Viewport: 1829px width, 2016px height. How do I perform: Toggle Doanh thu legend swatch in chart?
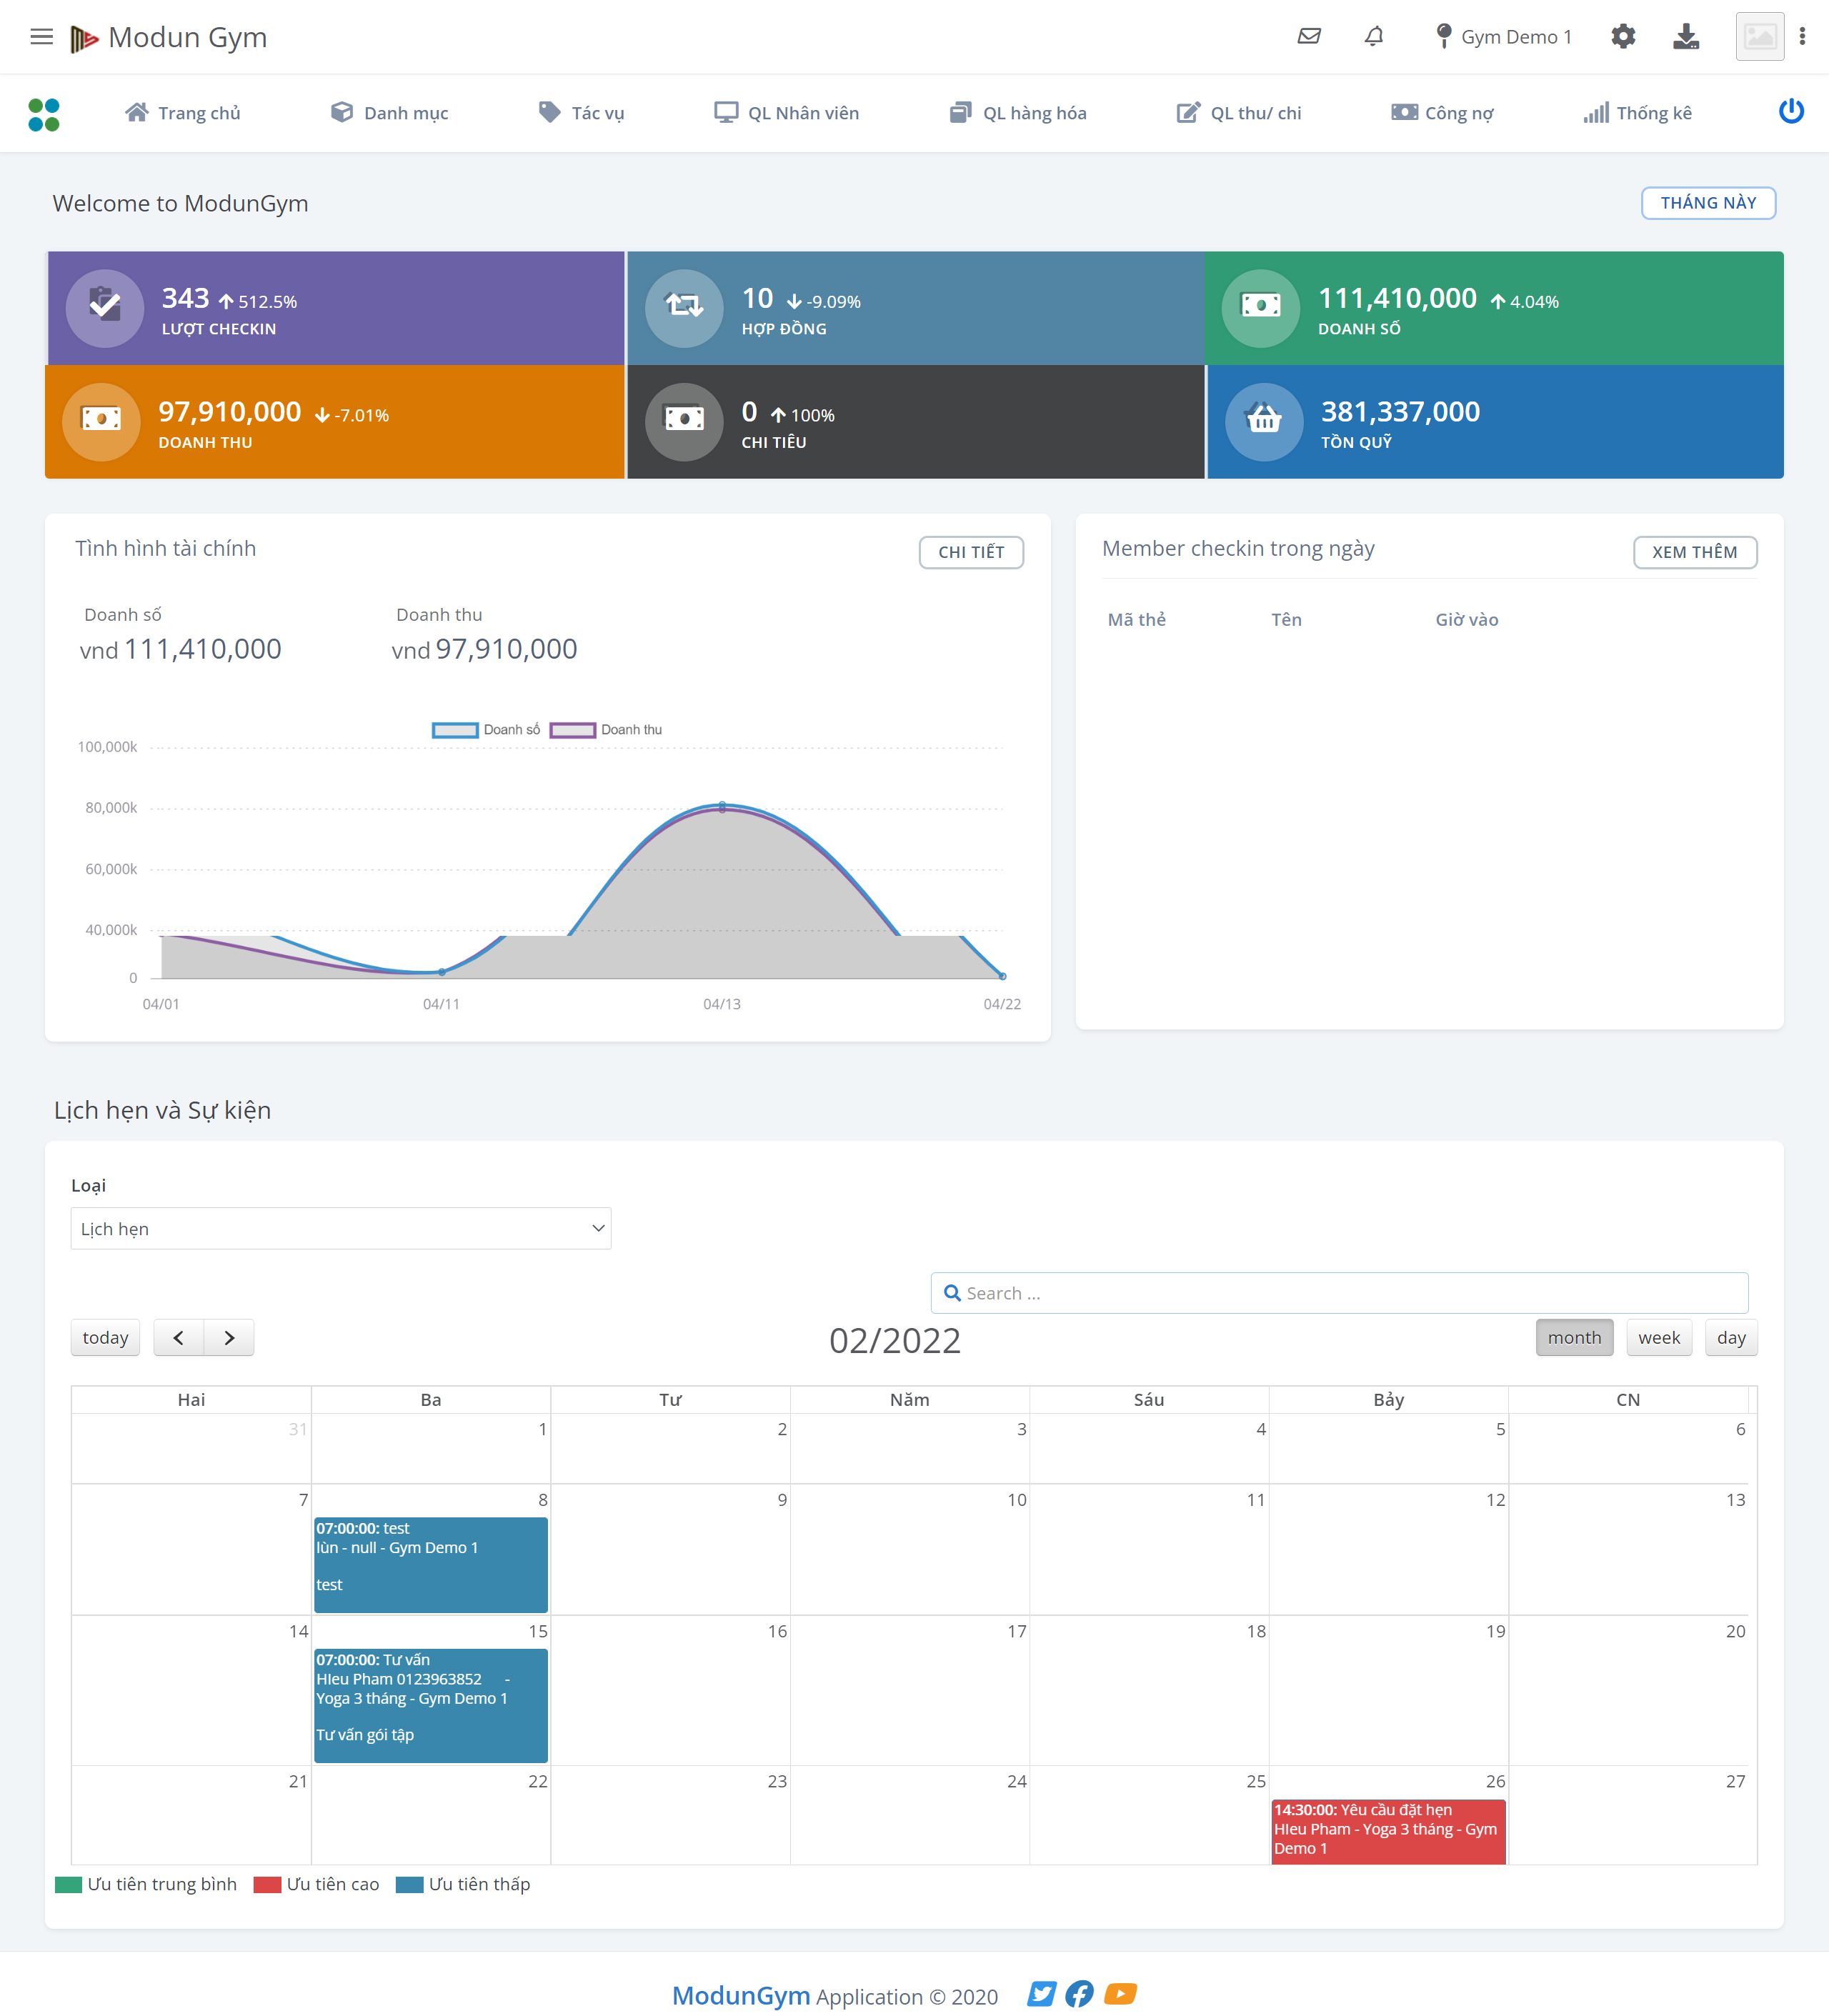573,730
